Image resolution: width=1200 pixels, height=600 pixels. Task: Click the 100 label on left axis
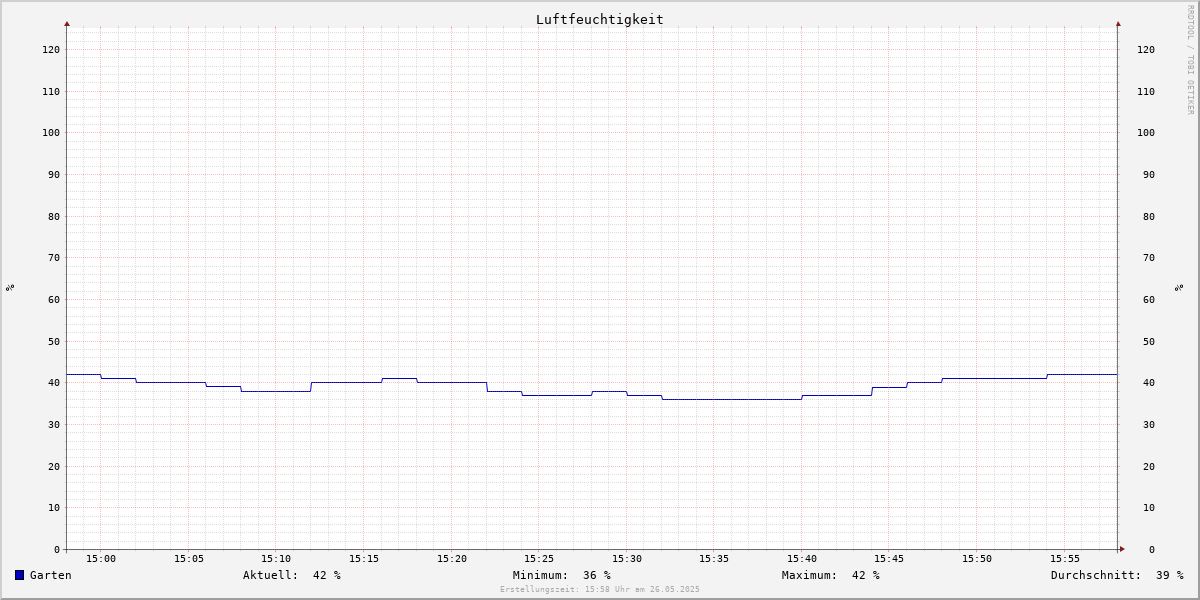pyautogui.click(x=51, y=133)
